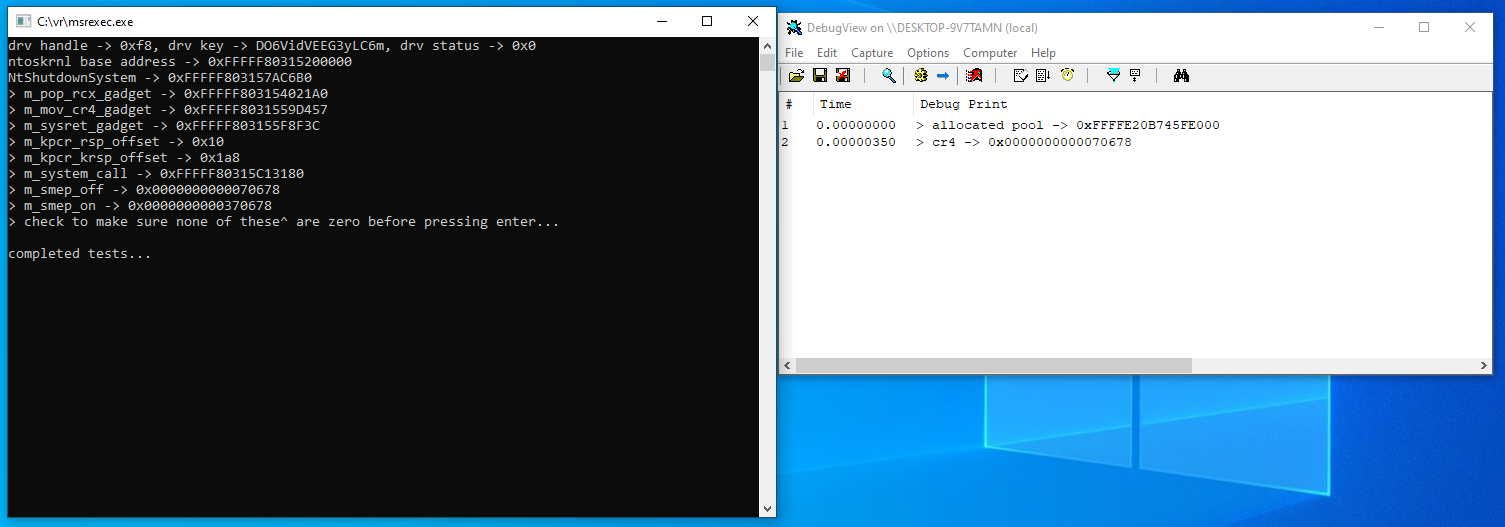Open the File menu in DebugView
Screen dimensions: 1505x527
coord(794,53)
